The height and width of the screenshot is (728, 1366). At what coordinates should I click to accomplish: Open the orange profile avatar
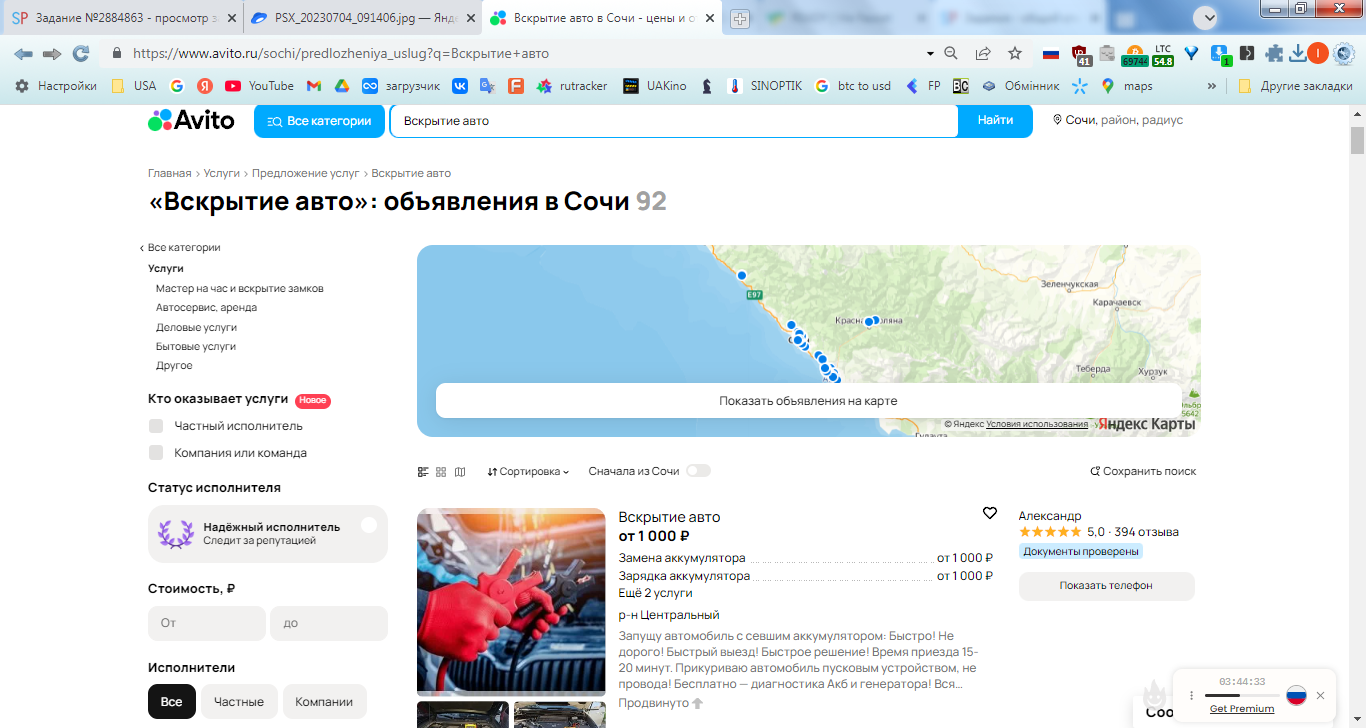1318,53
